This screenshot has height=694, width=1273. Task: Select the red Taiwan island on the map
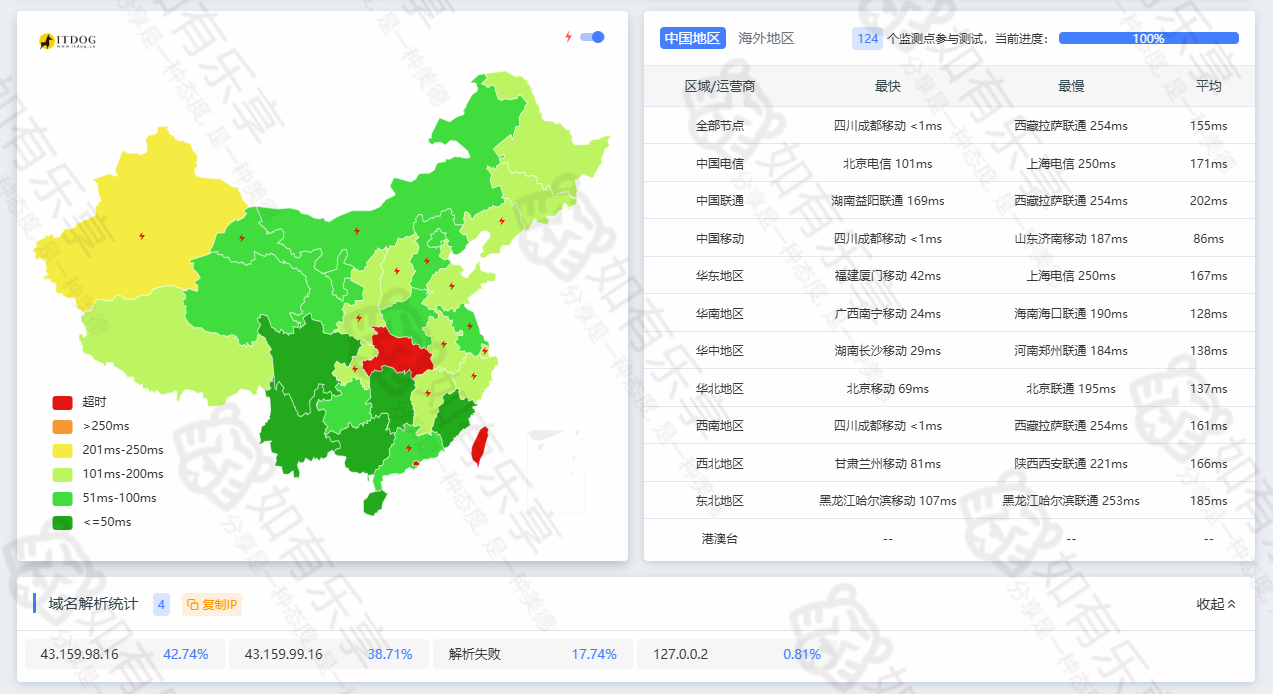tap(480, 446)
